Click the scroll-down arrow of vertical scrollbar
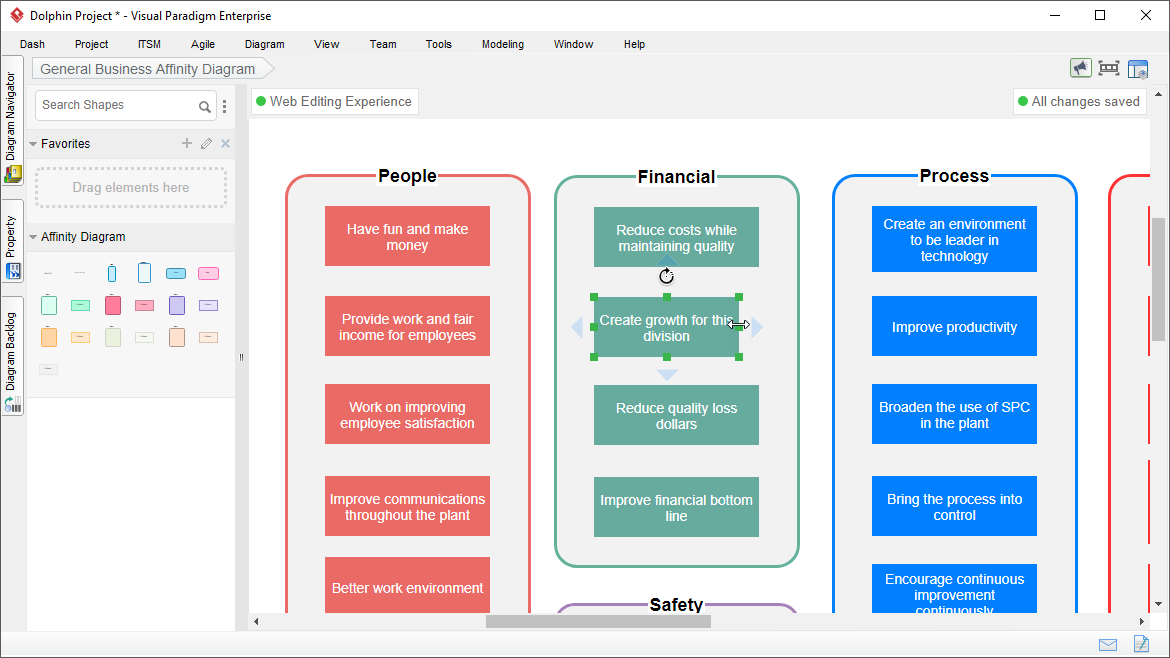This screenshot has width=1170, height=658. click(1158, 604)
